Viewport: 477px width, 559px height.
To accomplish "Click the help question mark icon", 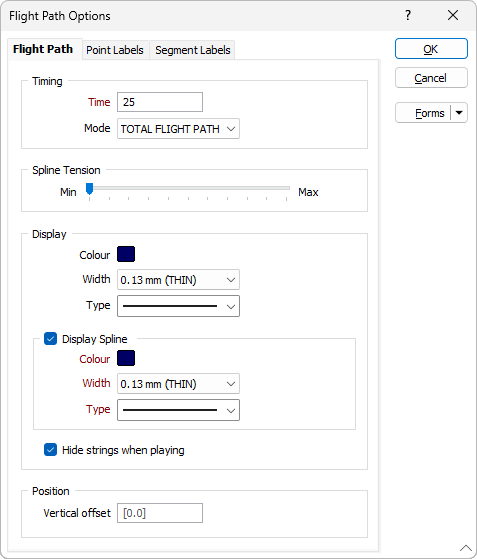I will [x=408, y=15].
